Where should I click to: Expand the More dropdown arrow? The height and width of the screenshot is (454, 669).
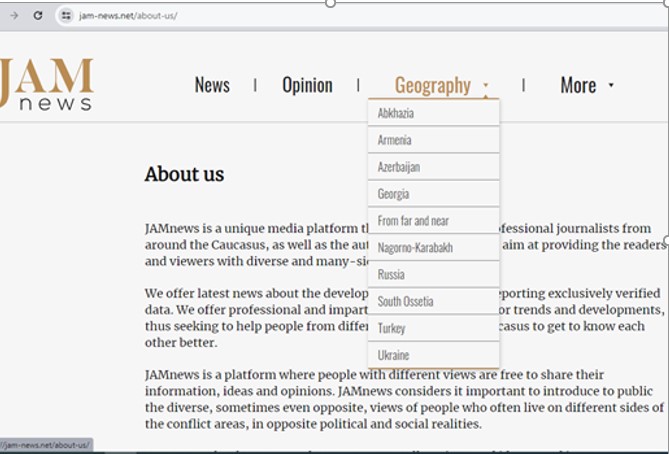coord(611,86)
